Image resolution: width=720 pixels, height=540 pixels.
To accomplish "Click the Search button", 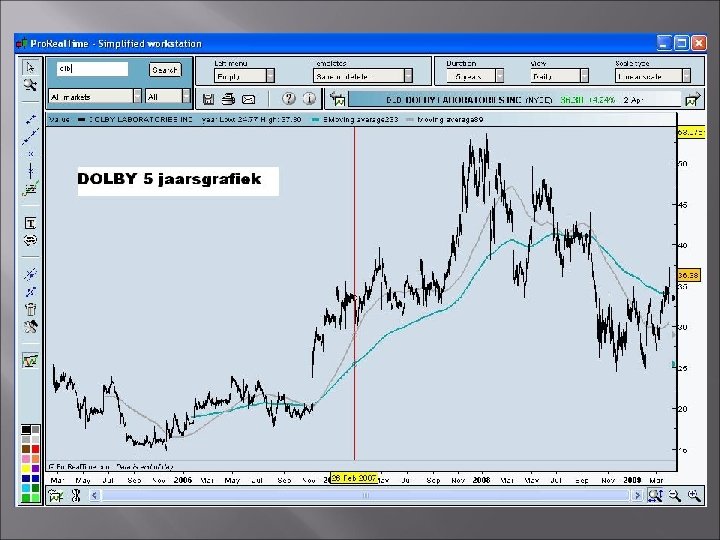I will (x=165, y=70).
